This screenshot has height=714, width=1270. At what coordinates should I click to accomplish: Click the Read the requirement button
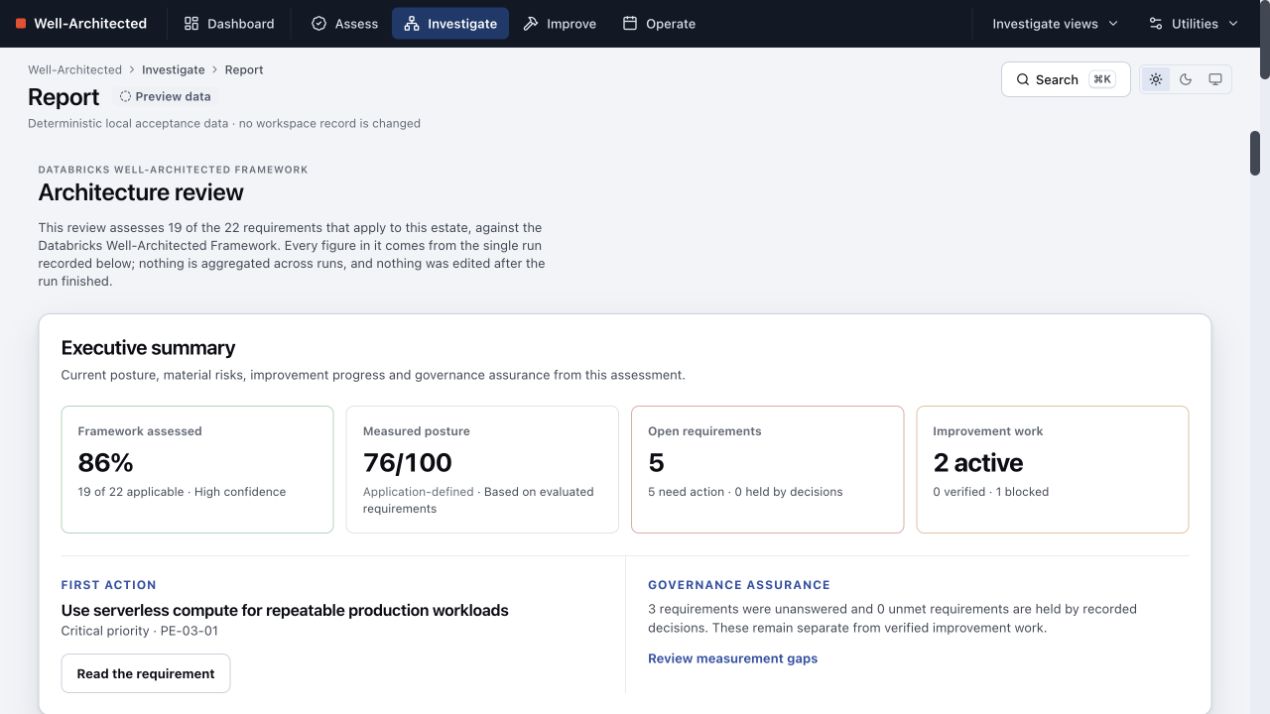(146, 673)
